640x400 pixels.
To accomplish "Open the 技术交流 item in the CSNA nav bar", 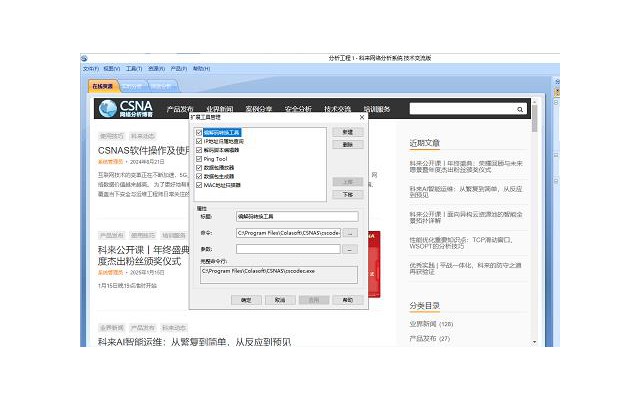I will tap(338, 109).
